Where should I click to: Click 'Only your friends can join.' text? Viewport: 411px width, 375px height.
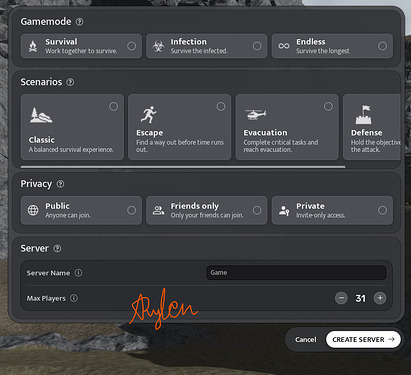point(207,215)
